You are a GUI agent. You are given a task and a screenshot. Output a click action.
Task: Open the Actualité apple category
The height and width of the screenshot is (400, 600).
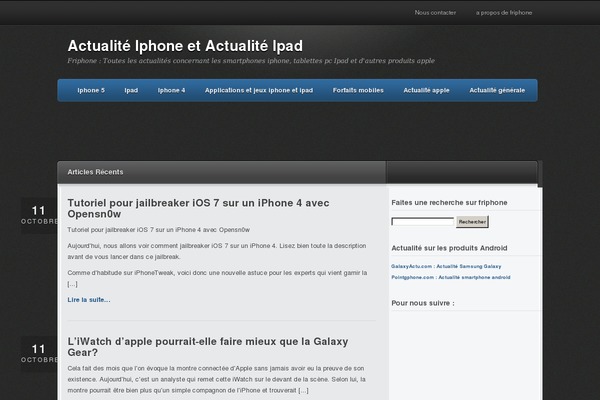426,90
